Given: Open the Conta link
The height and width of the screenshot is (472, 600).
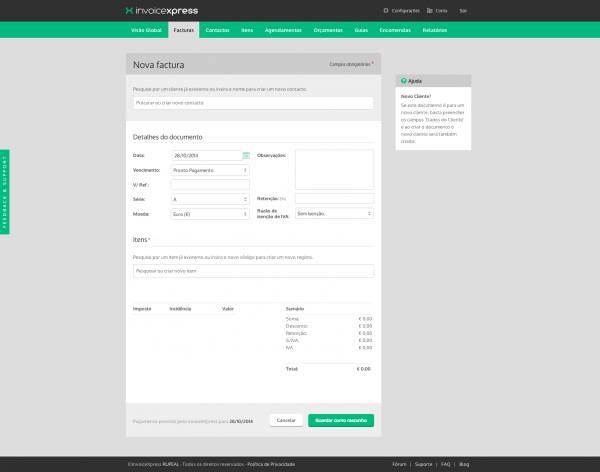Looking at the screenshot, I should (x=441, y=11).
